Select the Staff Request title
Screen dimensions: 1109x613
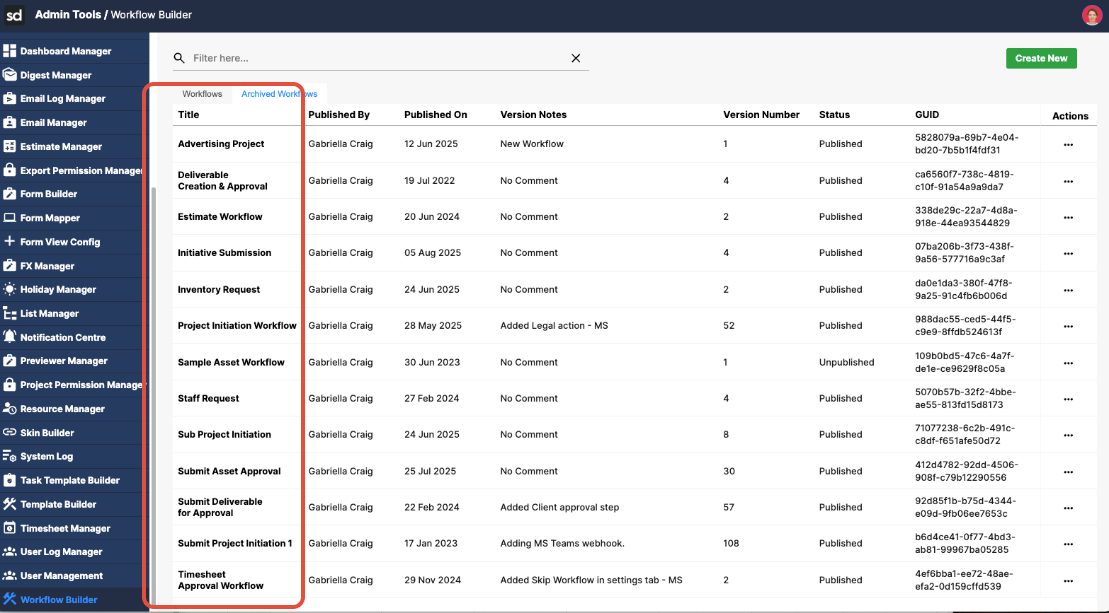click(x=208, y=398)
